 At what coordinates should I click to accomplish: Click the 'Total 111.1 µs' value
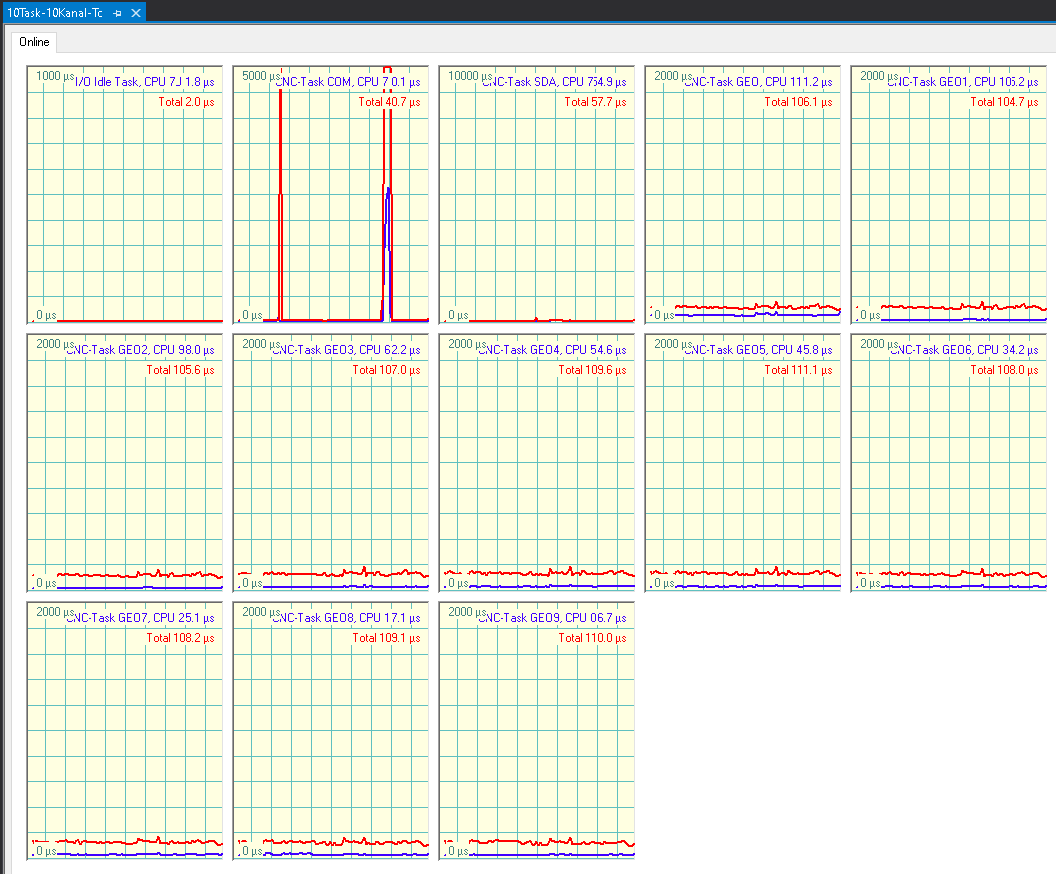pos(798,370)
